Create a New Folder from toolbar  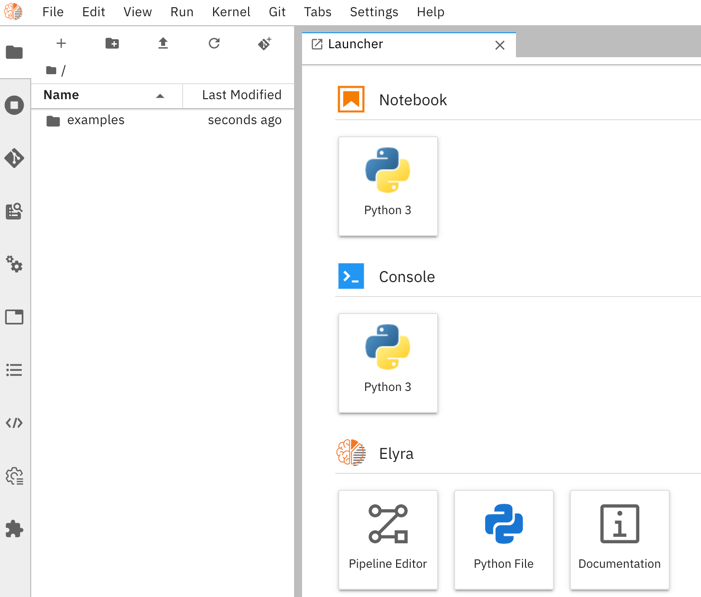point(112,43)
